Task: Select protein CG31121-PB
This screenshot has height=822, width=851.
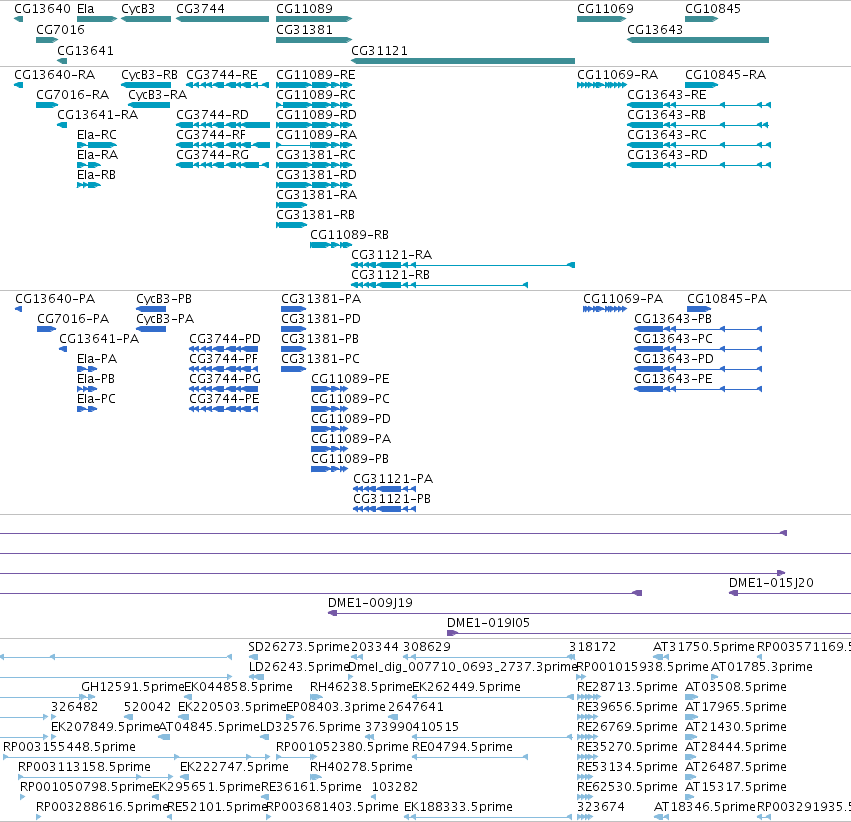Action: pos(384,509)
